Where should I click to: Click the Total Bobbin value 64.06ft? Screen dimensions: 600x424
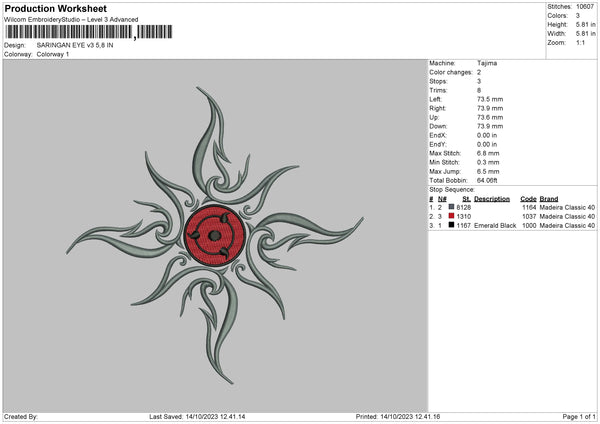(x=487, y=181)
